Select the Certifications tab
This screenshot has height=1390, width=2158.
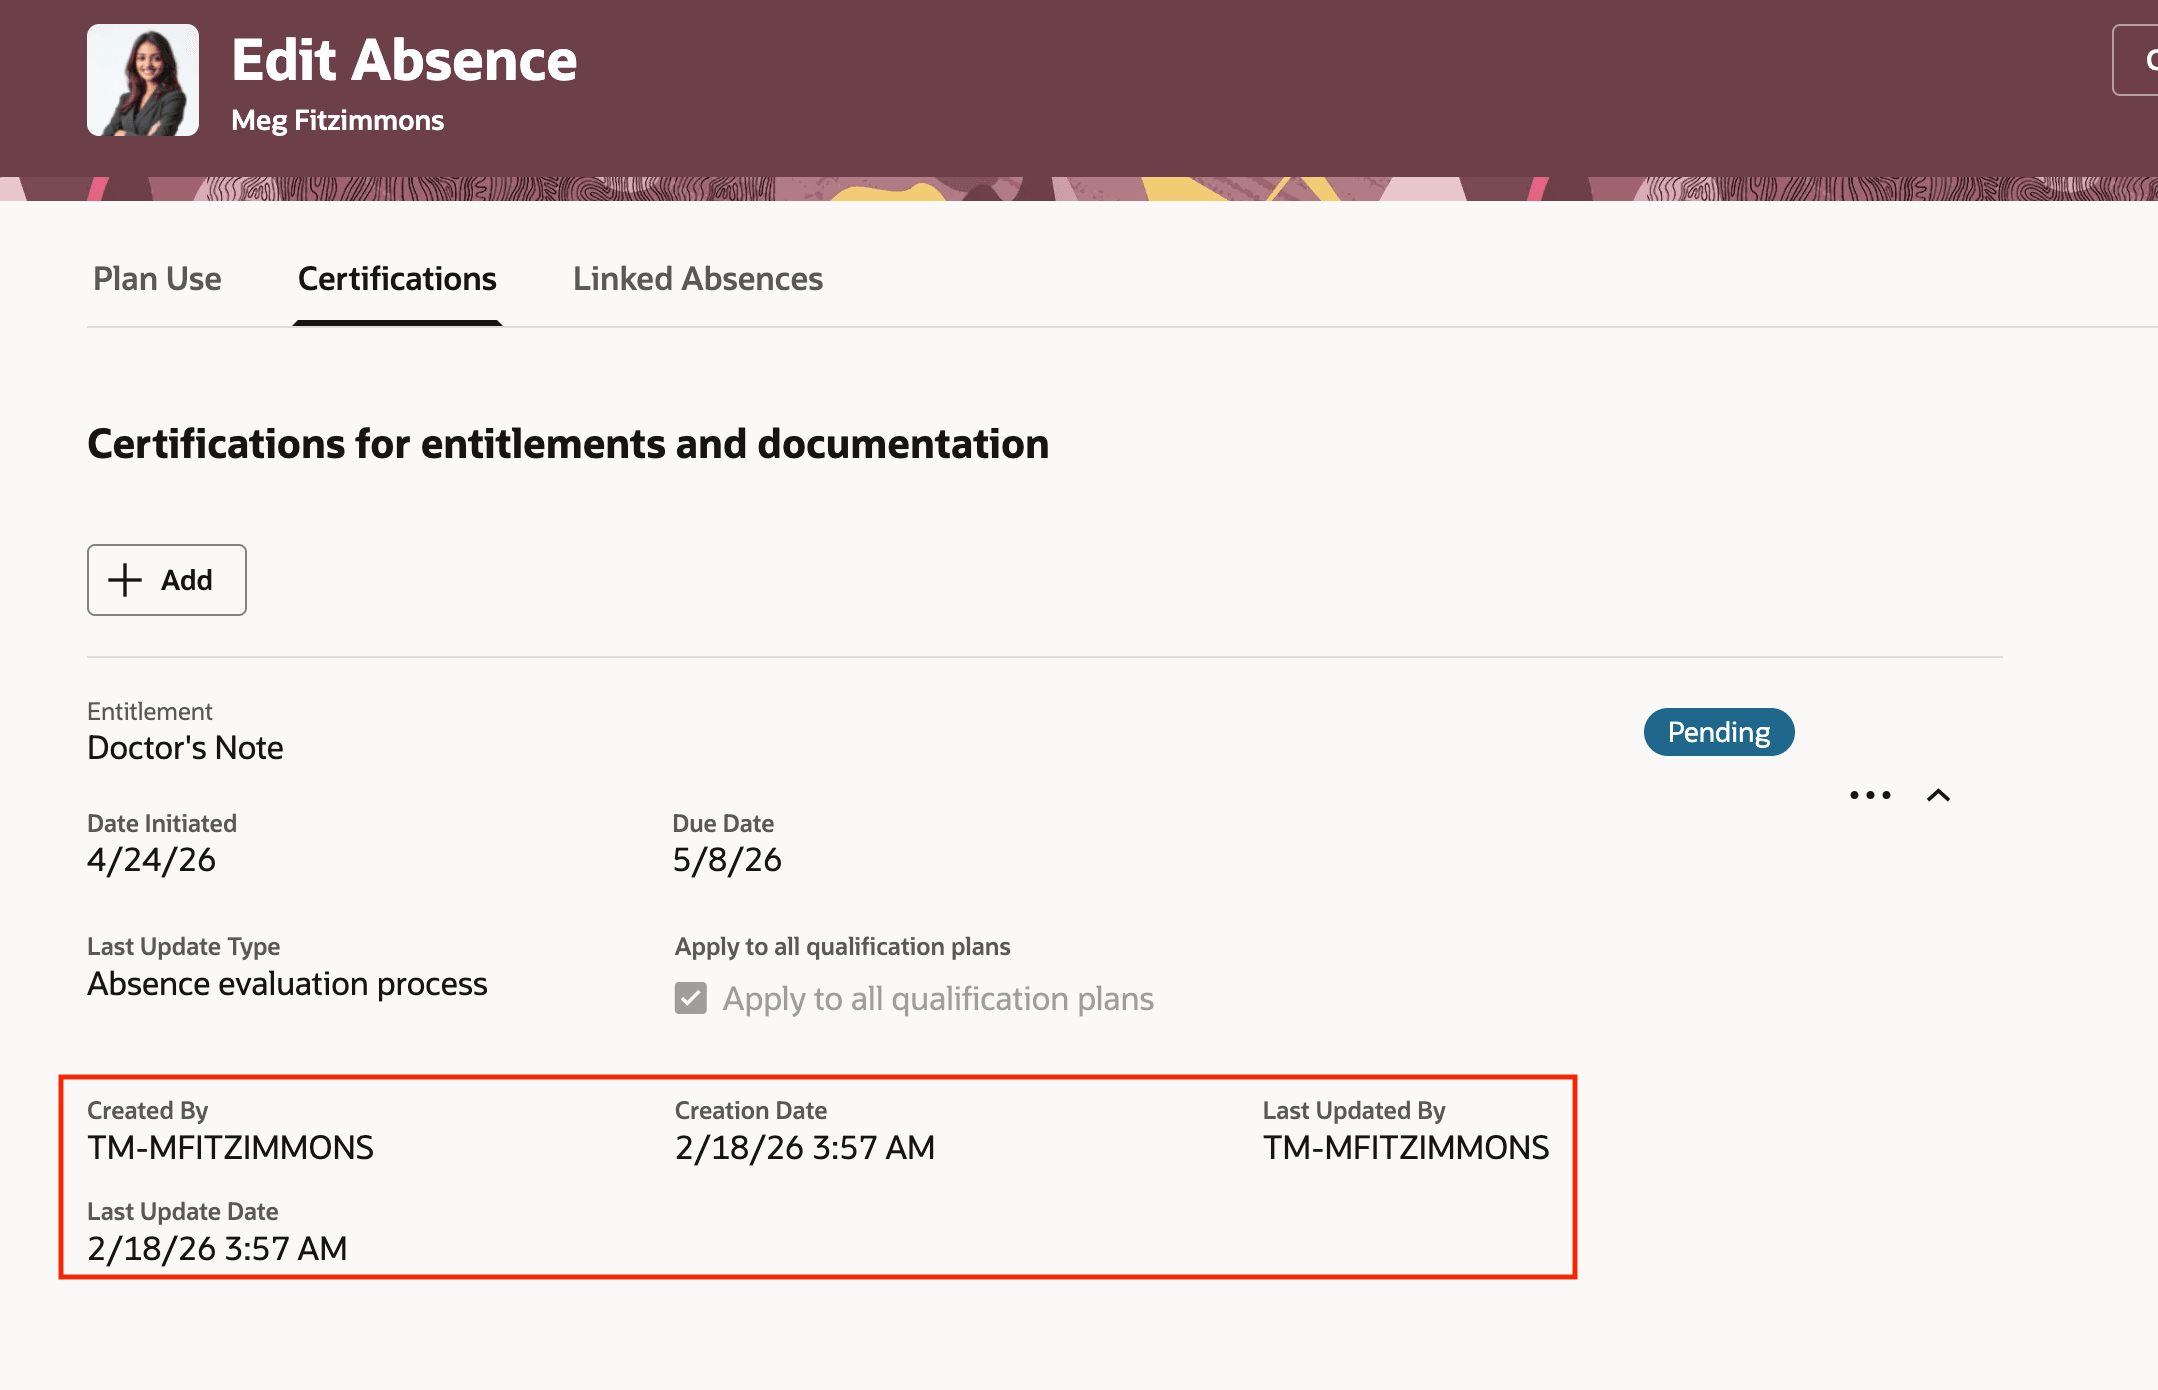pyautogui.click(x=397, y=279)
